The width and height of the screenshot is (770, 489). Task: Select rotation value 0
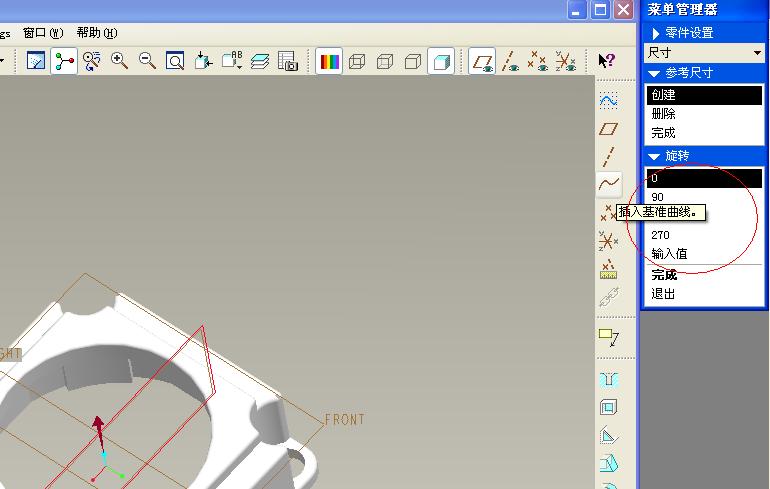[704, 178]
